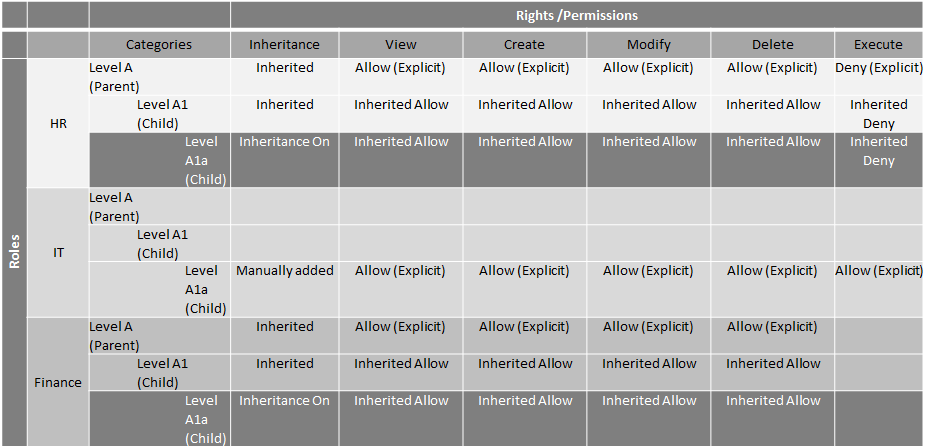
Task: Select the Execute column header
Action: (878, 44)
